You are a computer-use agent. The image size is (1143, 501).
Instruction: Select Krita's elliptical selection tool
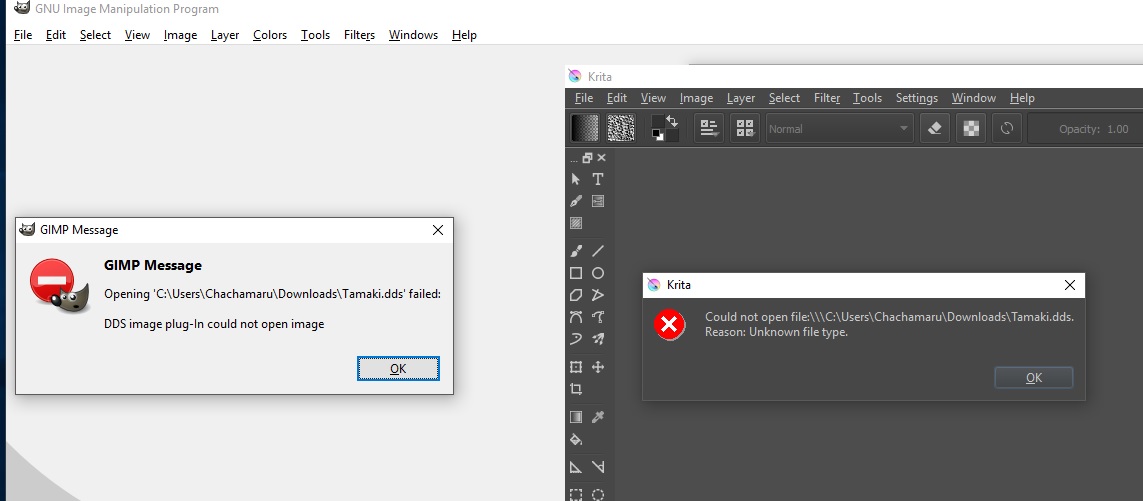point(598,494)
